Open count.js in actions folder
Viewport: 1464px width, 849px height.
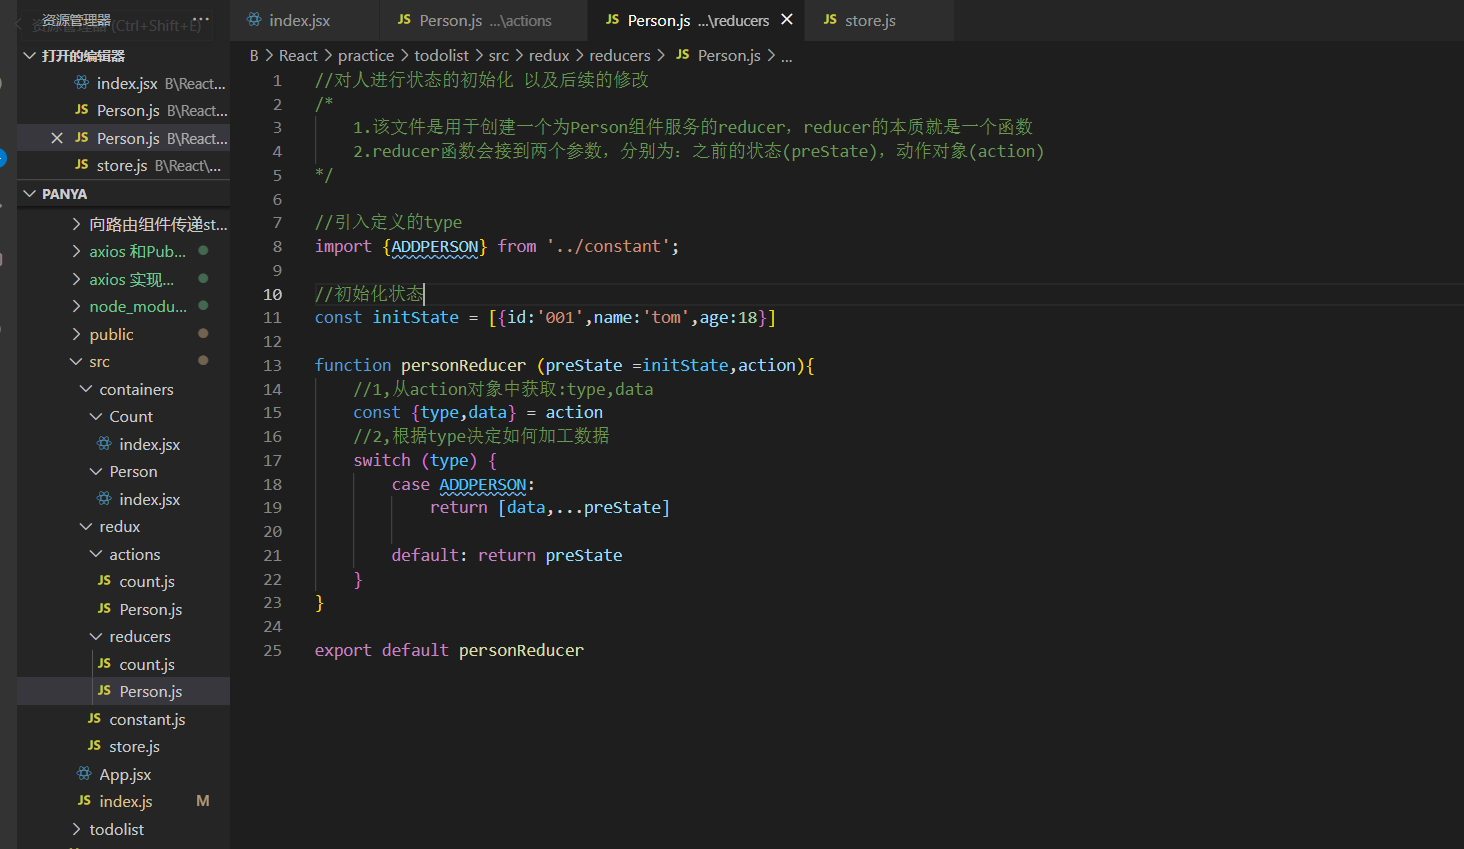pos(124,582)
